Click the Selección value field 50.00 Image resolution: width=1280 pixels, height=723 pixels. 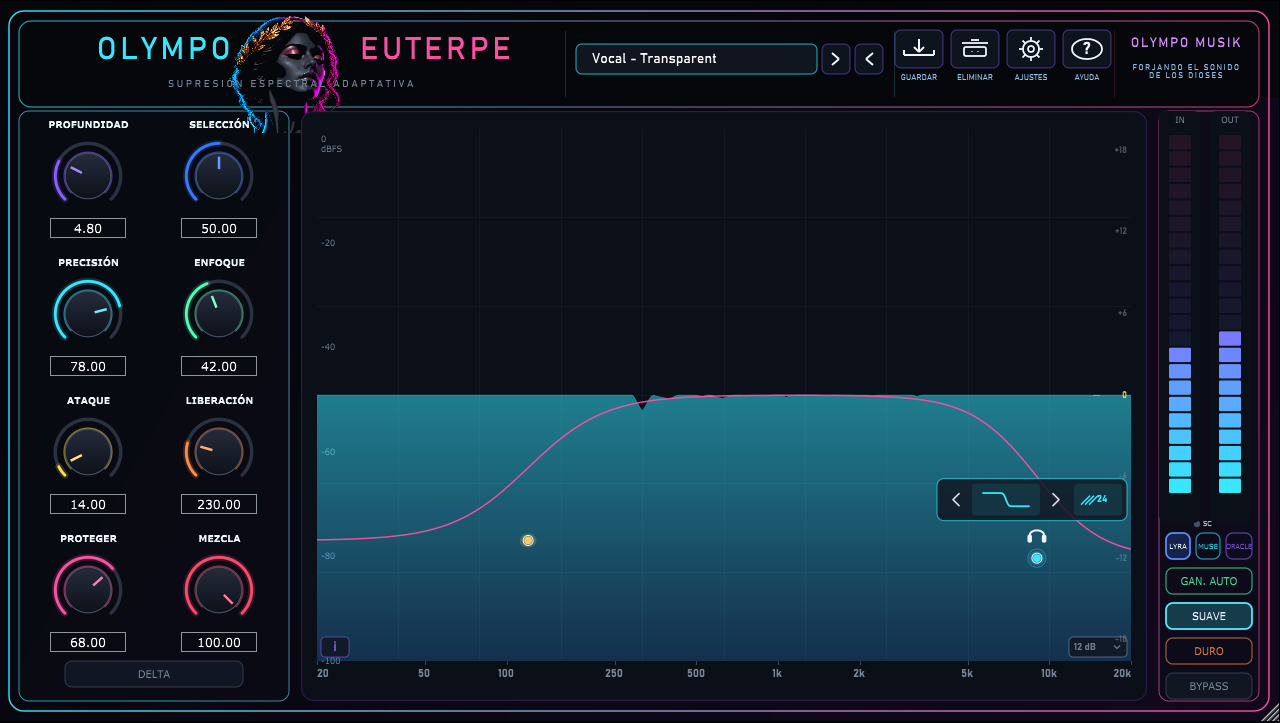pos(219,228)
